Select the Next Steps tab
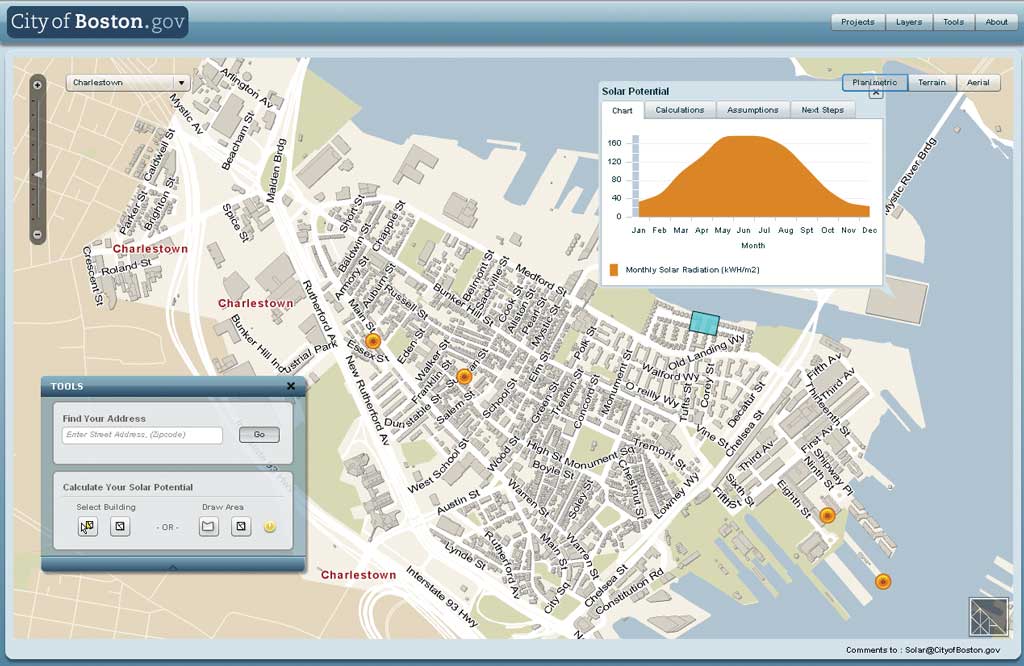1024x666 pixels. coord(822,110)
